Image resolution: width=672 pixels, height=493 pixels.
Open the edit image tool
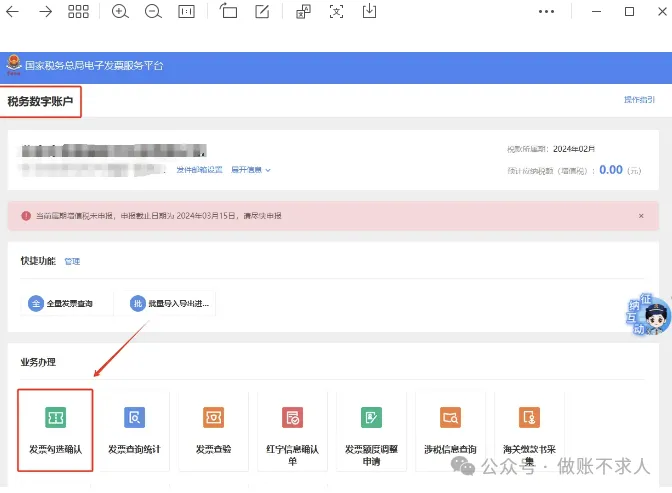262,12
